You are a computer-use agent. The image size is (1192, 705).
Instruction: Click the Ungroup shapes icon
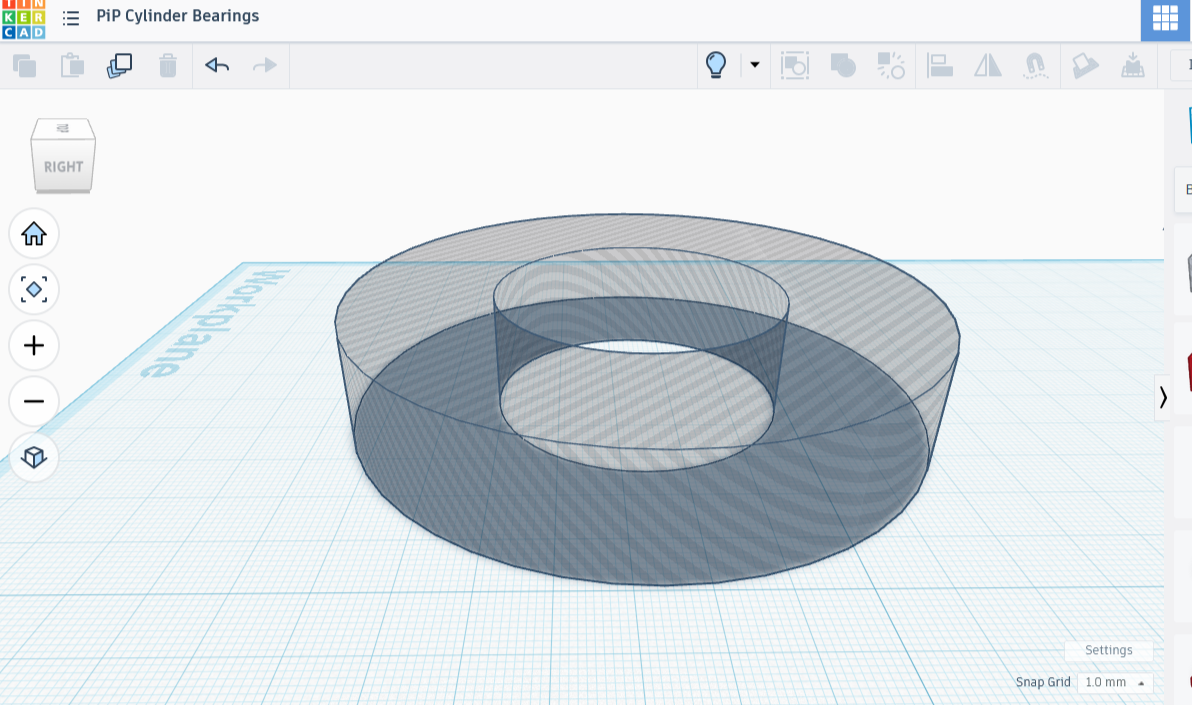click(891, 65)
